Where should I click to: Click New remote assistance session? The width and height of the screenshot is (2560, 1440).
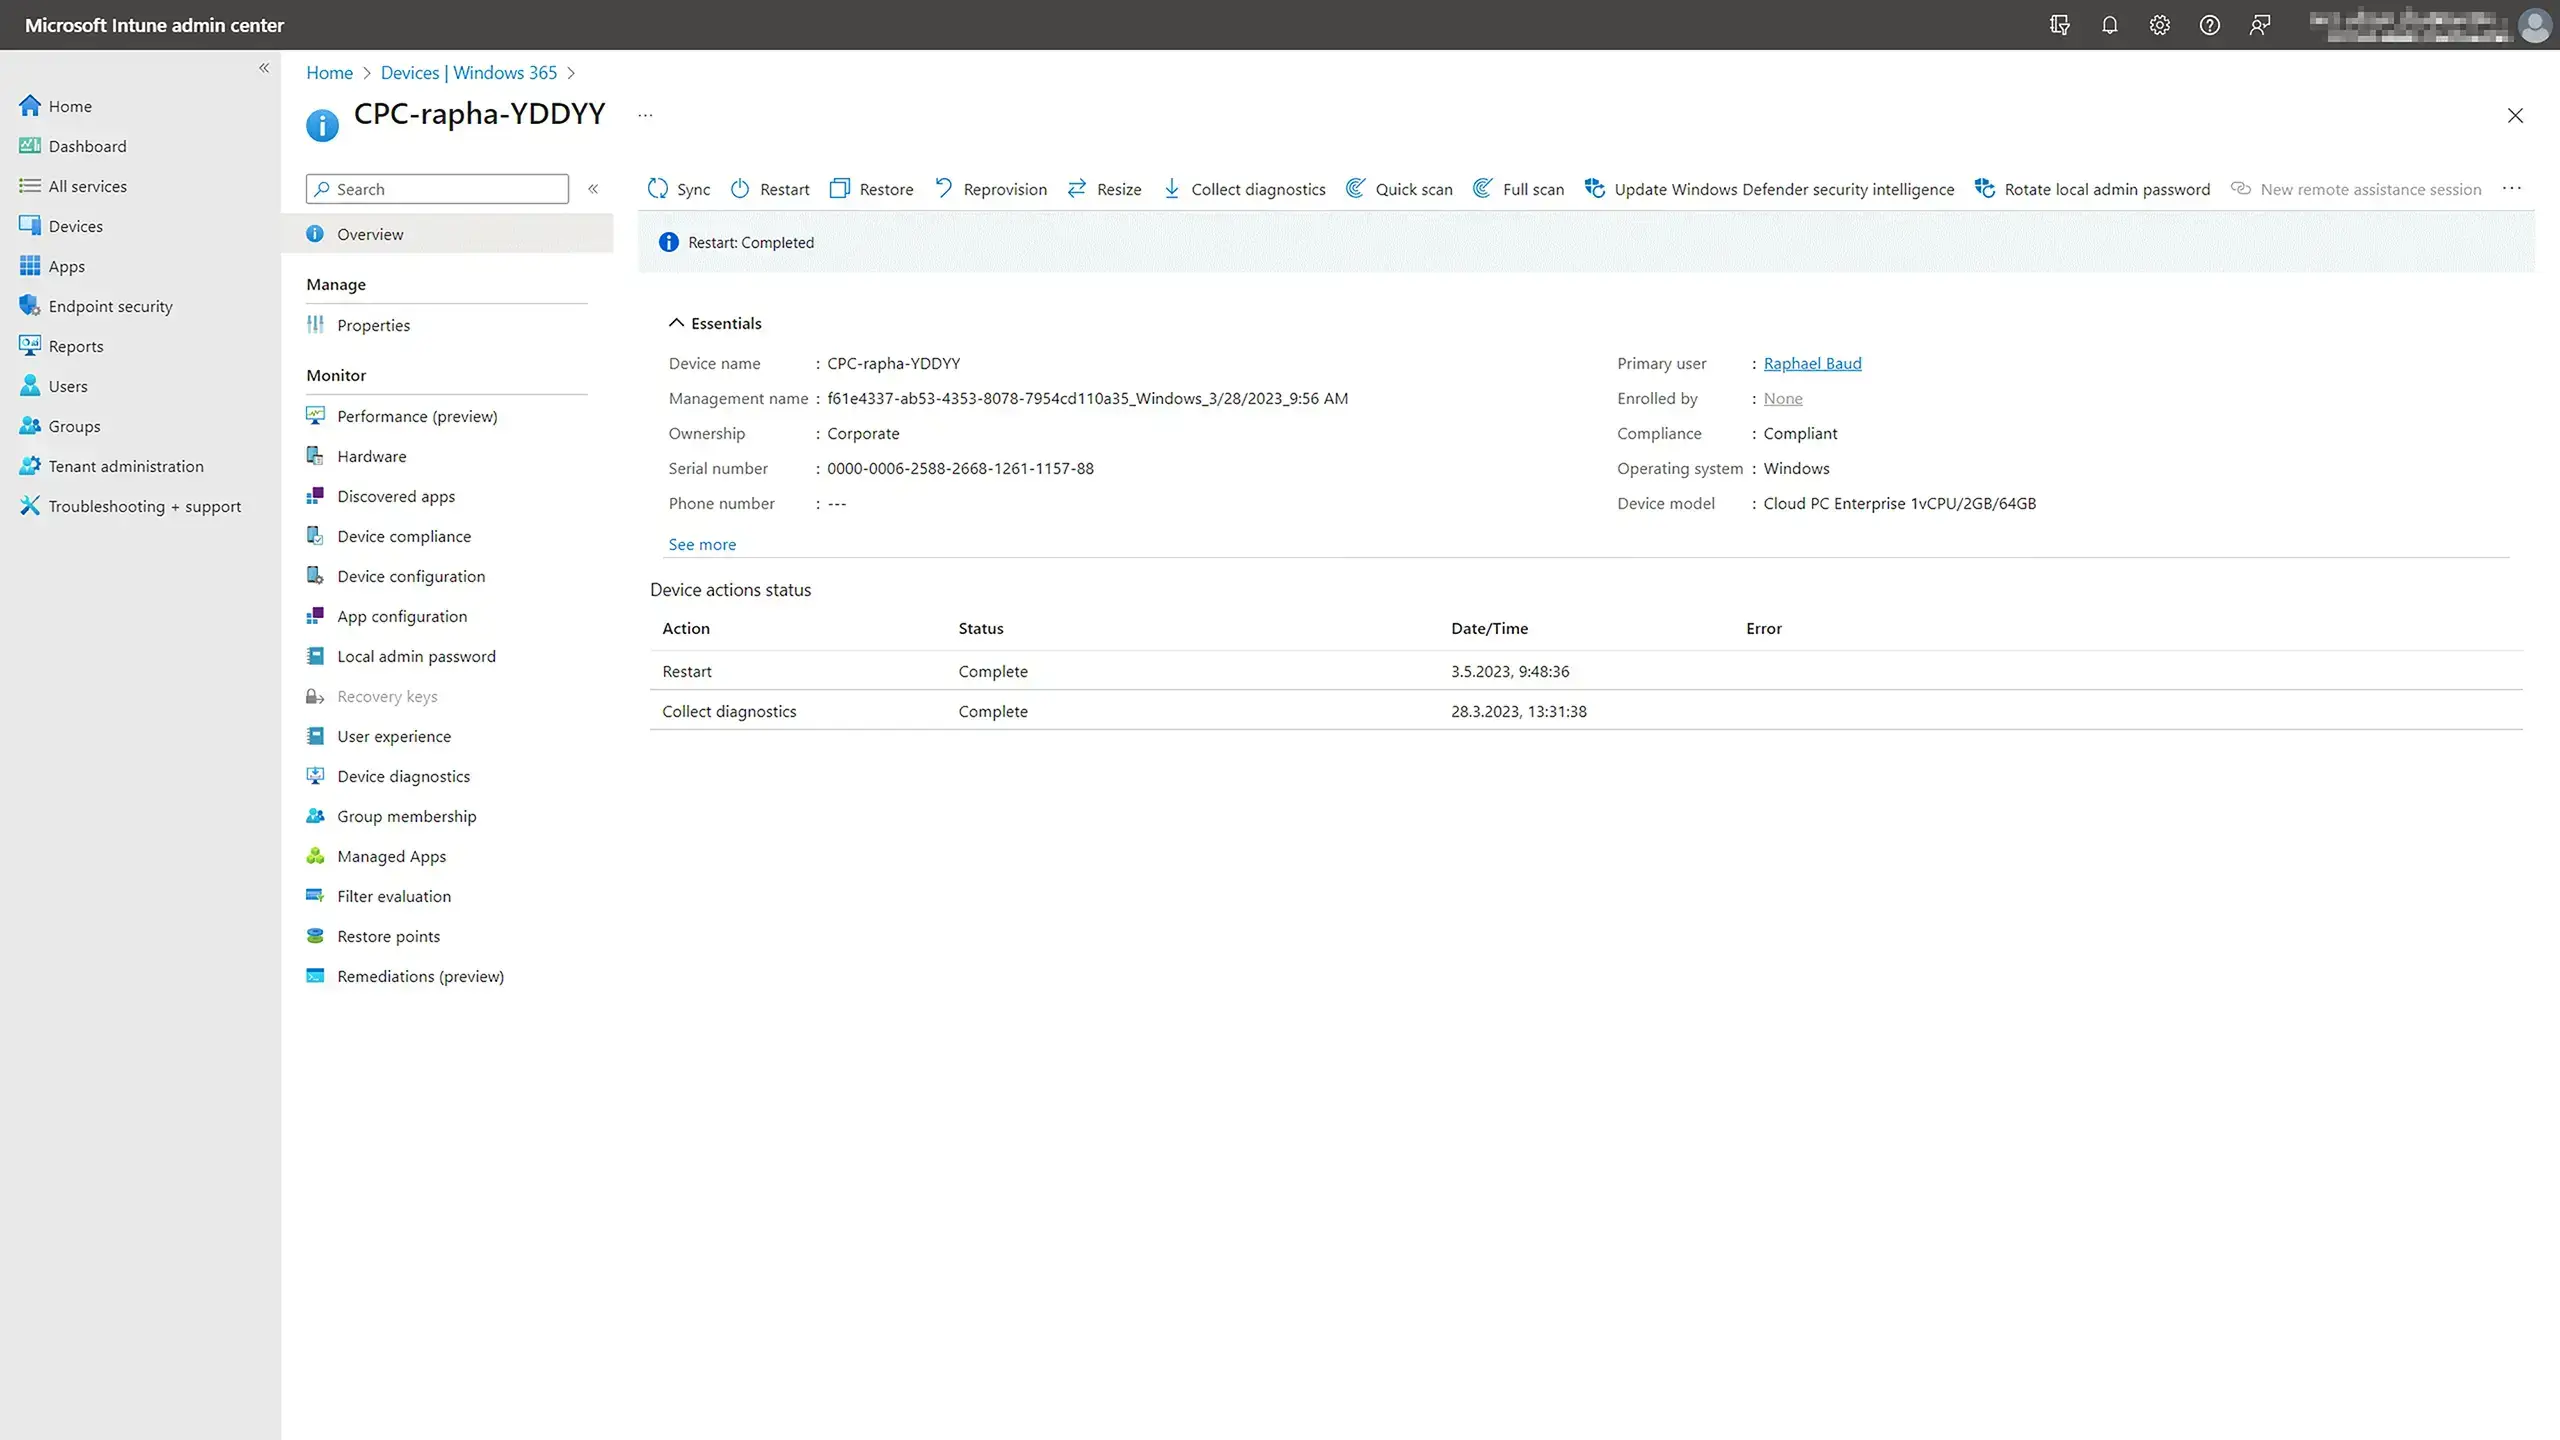[2356, 189]
